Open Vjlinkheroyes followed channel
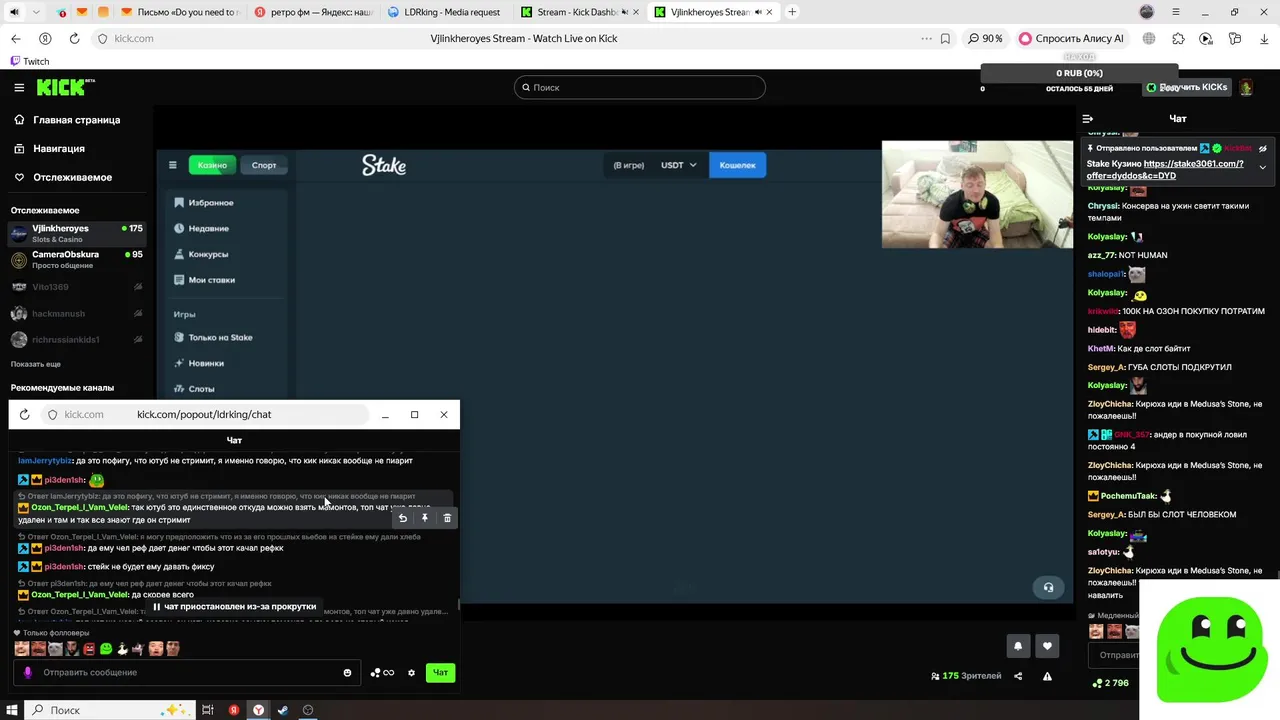This screenshot has width=1280, height=720. click(77, 233)
